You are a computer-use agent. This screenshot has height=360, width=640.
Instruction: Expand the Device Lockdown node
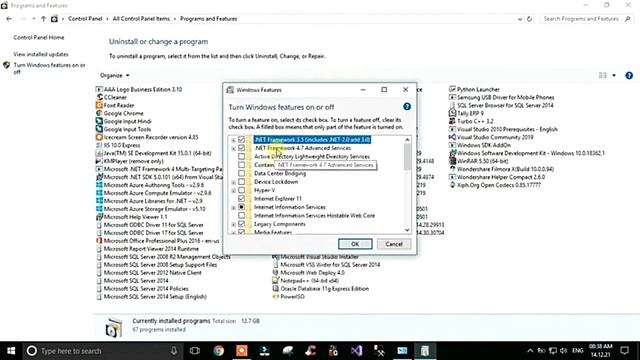pos(233,182)
